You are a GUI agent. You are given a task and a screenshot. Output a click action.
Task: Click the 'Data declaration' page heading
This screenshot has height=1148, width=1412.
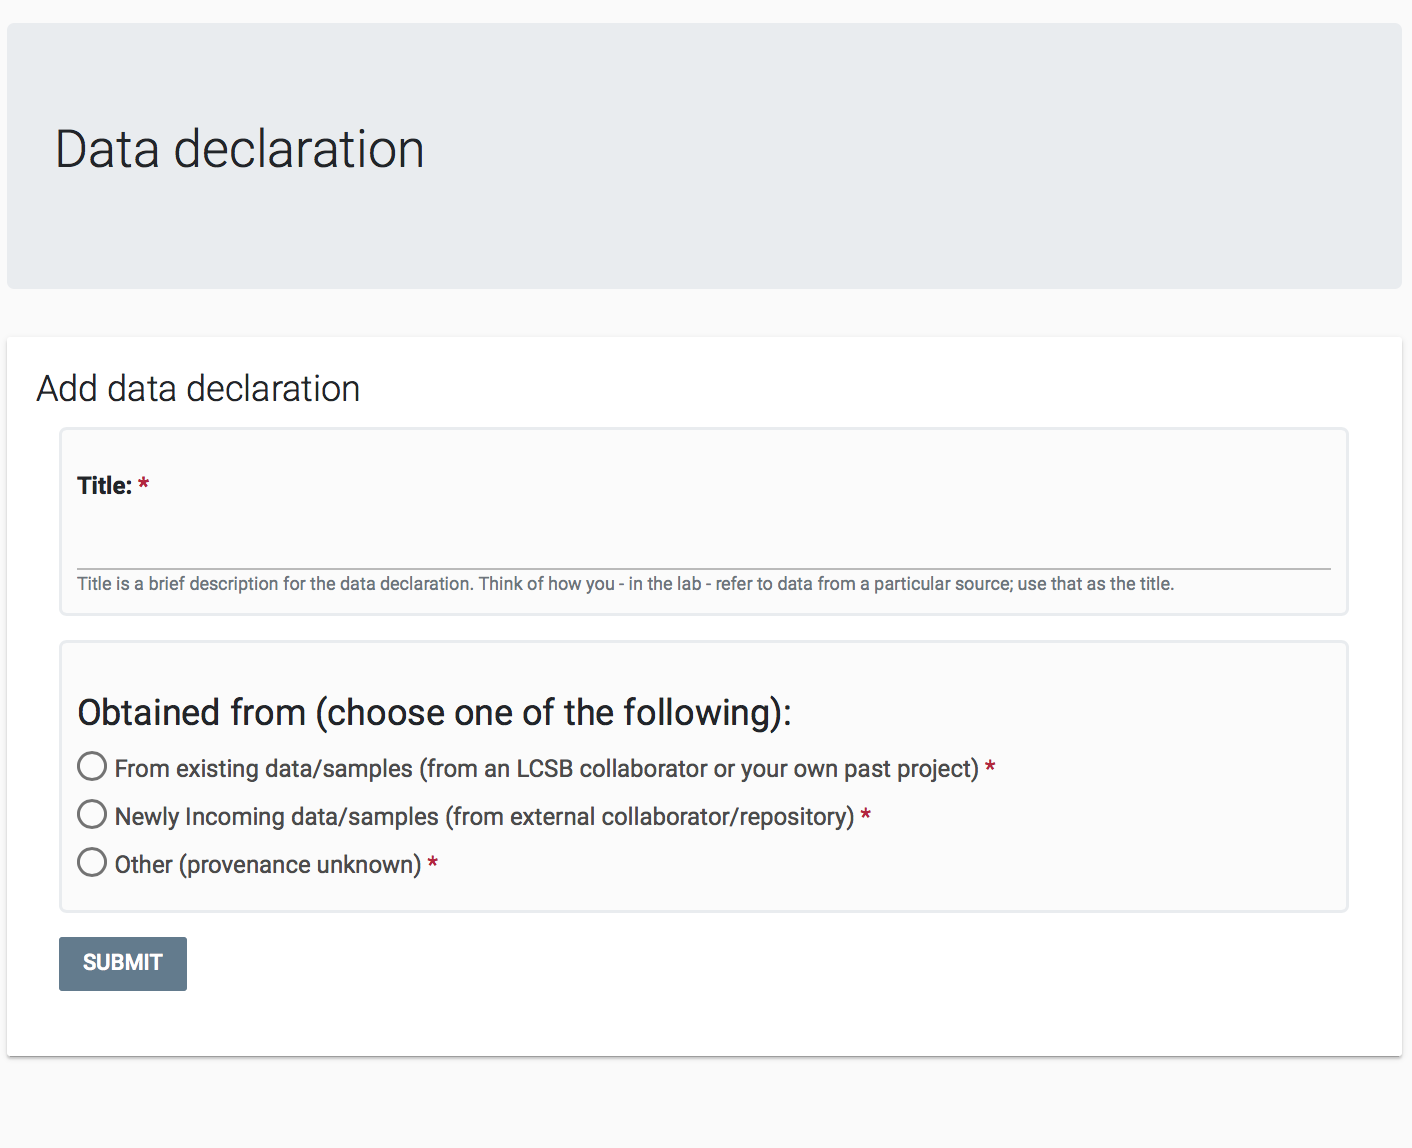tap(240, 150)
